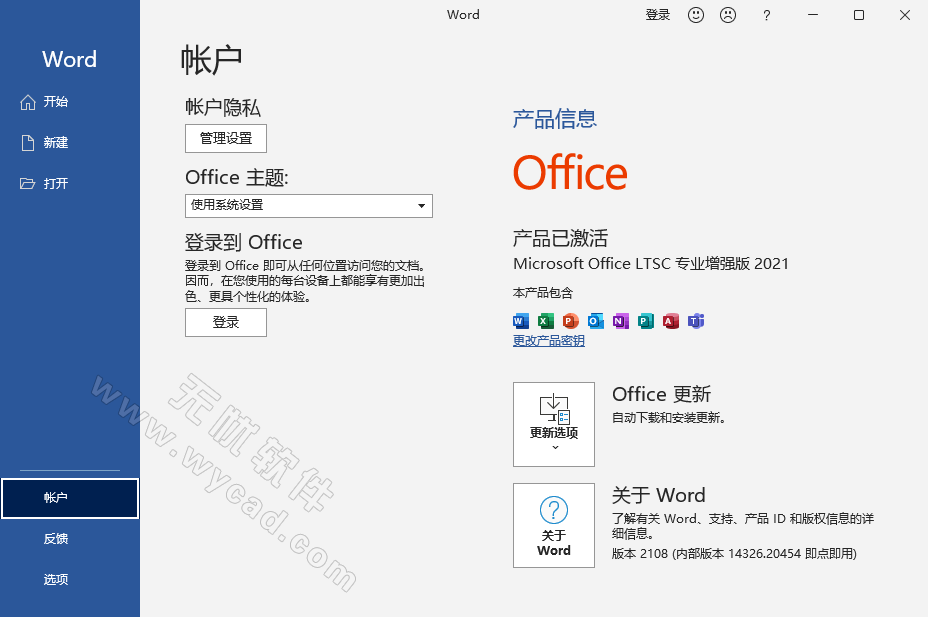
Task: Open the 选项 entry in sidebar
Action: [55, 579]
